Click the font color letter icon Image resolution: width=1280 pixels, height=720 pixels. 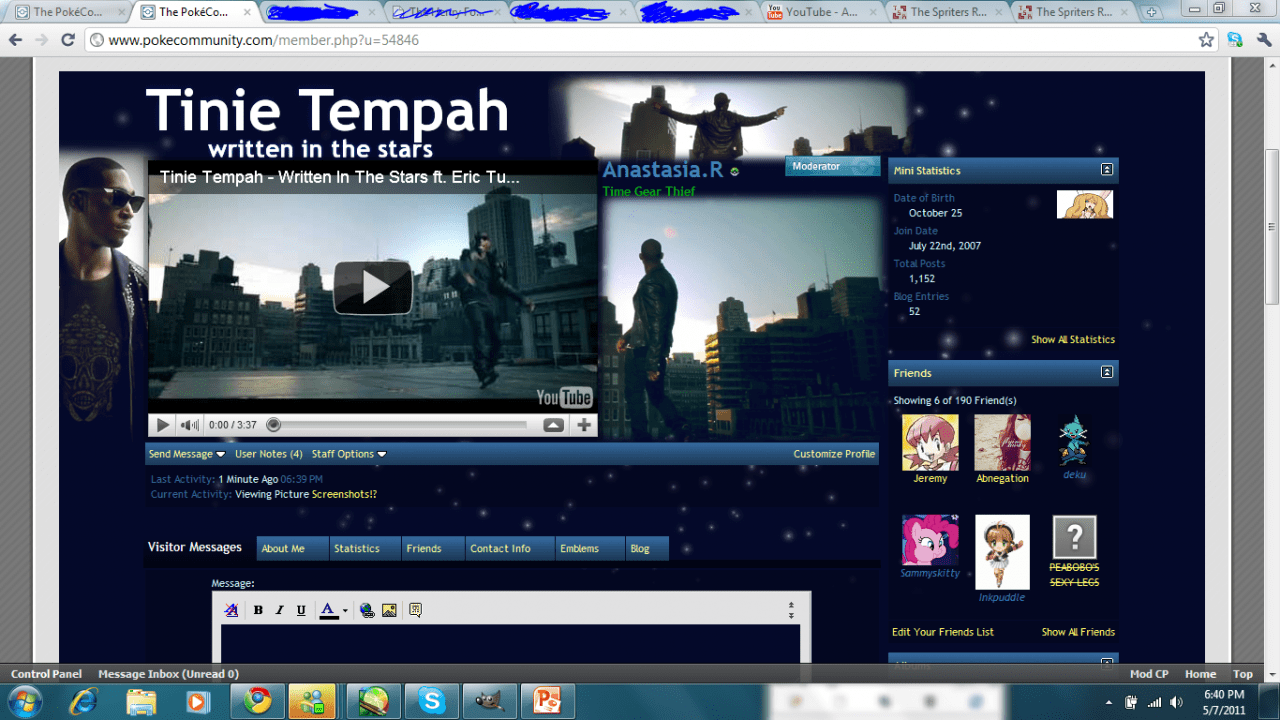328,610
